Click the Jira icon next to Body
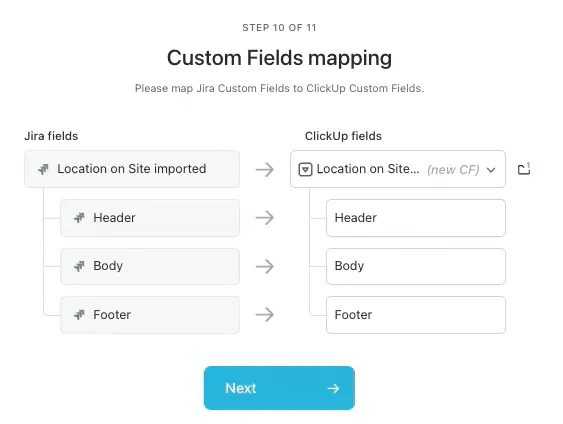The image size is (563, 424). [79, 266]
